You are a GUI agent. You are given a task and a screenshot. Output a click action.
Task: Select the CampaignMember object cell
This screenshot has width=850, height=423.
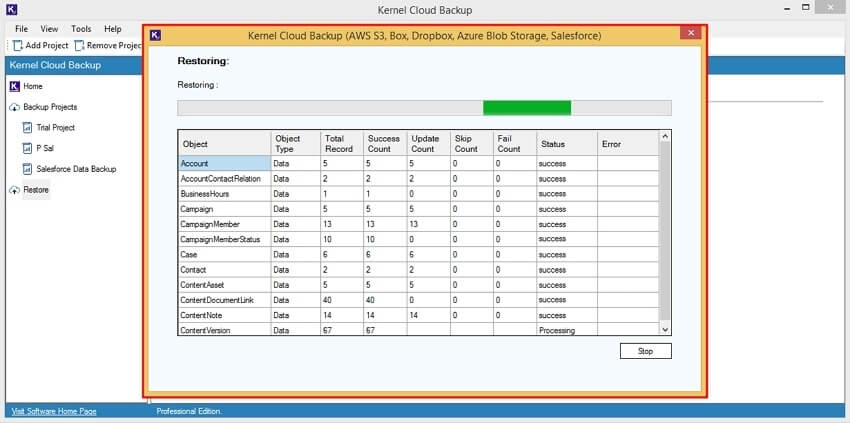224,224
